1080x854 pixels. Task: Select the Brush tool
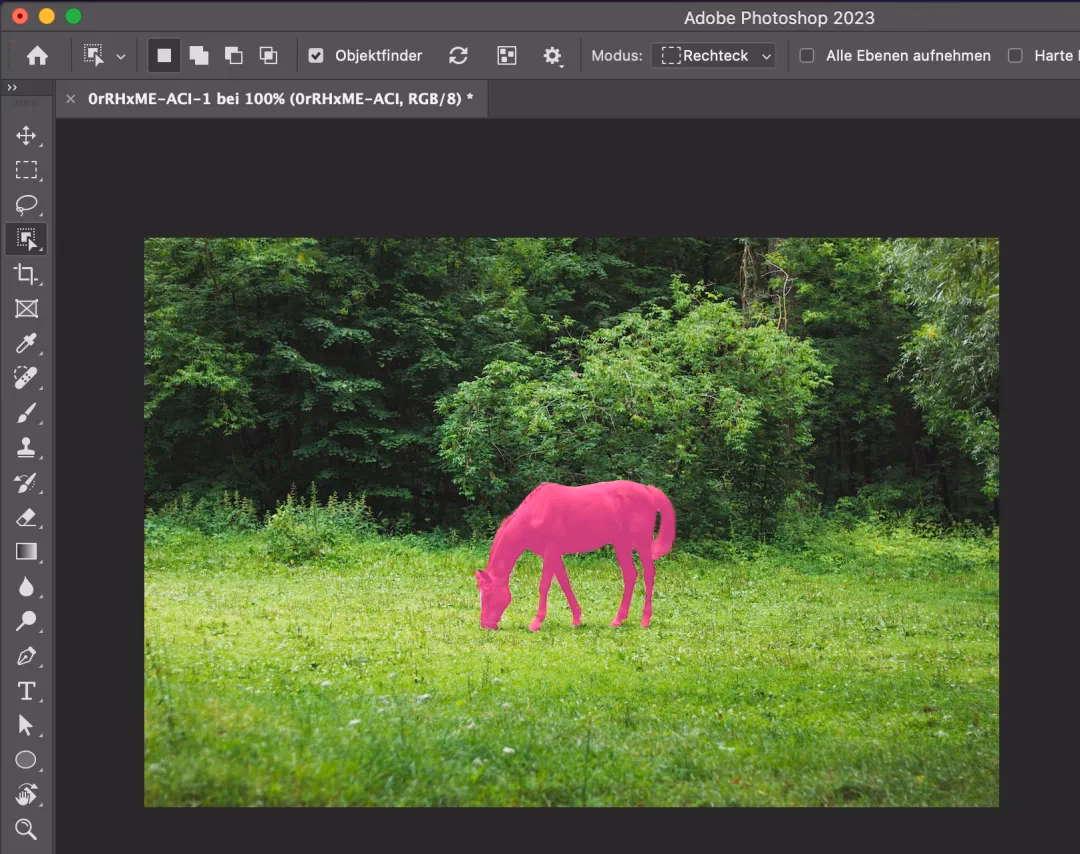tap(27, 414)
